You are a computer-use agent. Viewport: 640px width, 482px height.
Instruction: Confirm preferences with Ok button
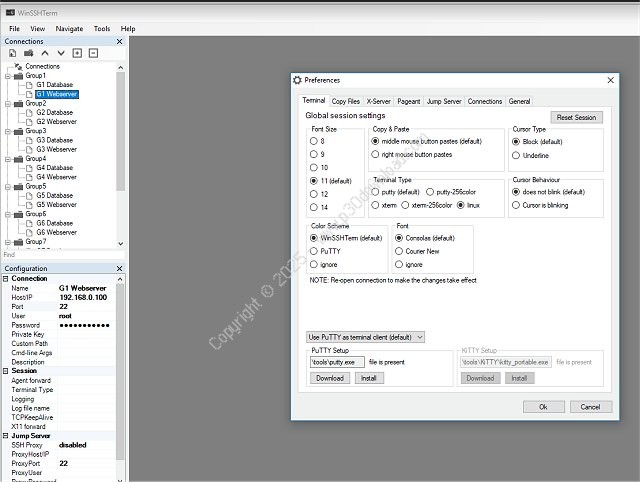(x=543, y=407)
